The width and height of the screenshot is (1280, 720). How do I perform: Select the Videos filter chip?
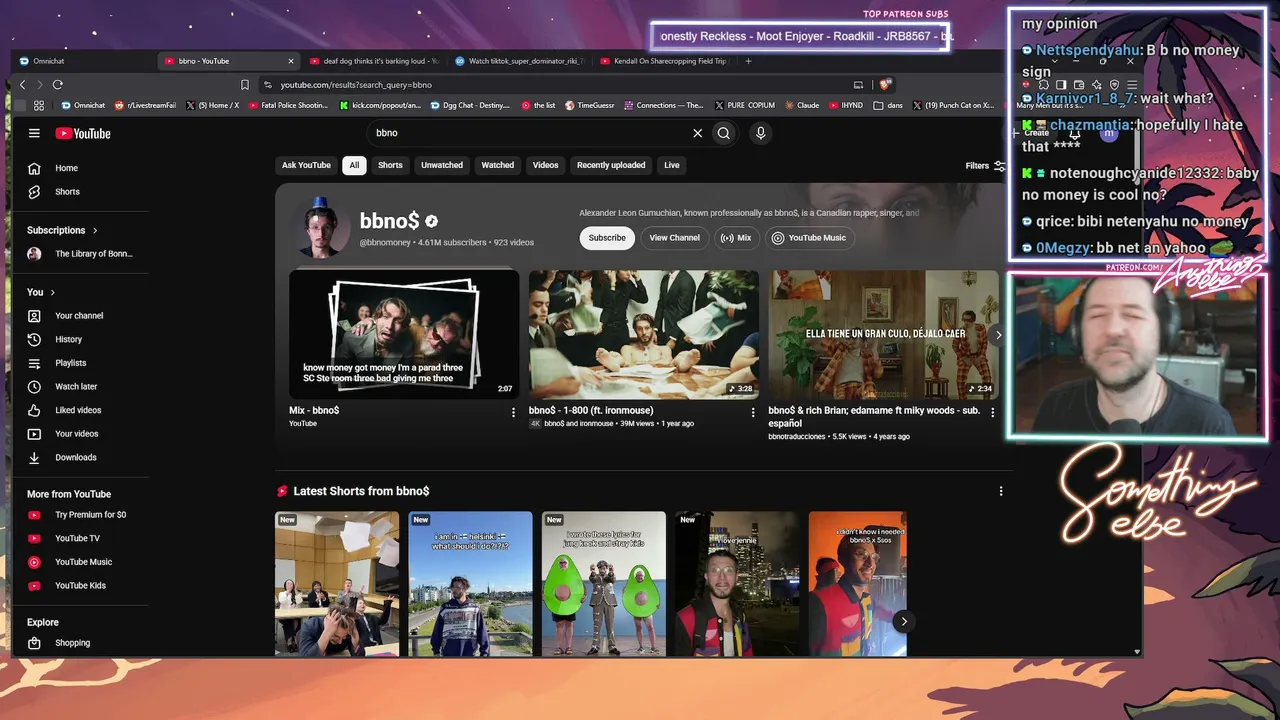coord(546,166)
